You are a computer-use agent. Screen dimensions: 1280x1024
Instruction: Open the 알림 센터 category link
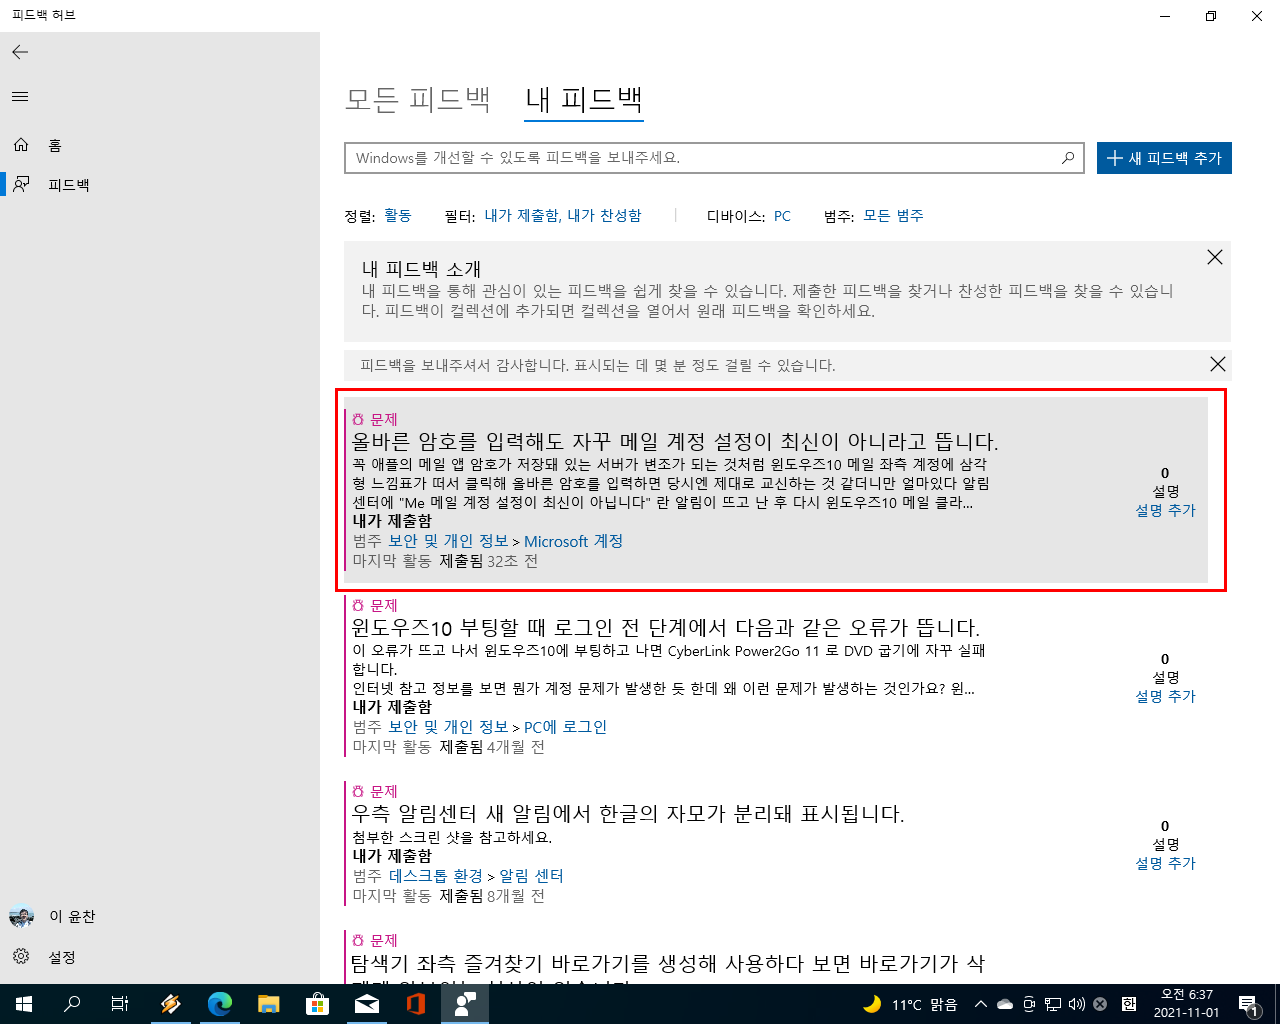click(531, 876)
